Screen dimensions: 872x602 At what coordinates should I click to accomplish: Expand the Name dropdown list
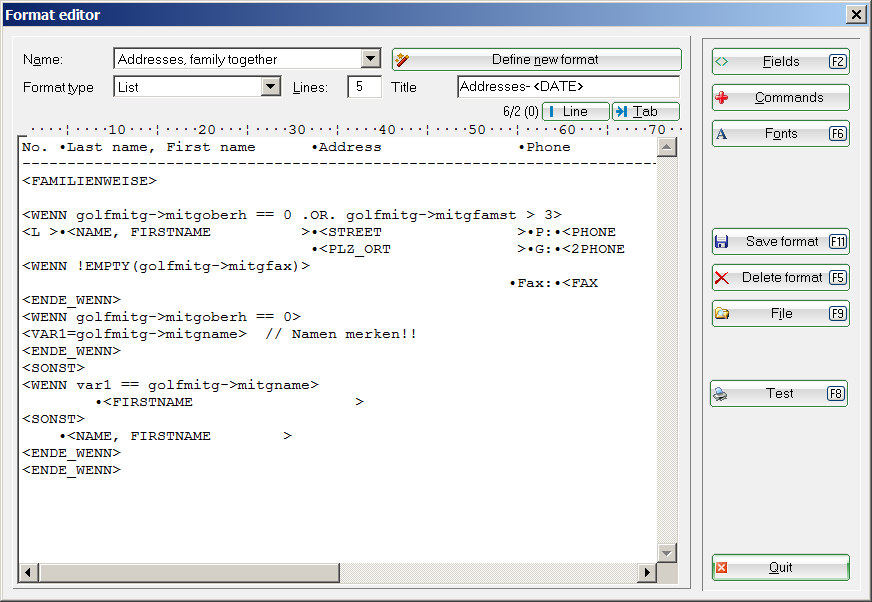(370, 59)
